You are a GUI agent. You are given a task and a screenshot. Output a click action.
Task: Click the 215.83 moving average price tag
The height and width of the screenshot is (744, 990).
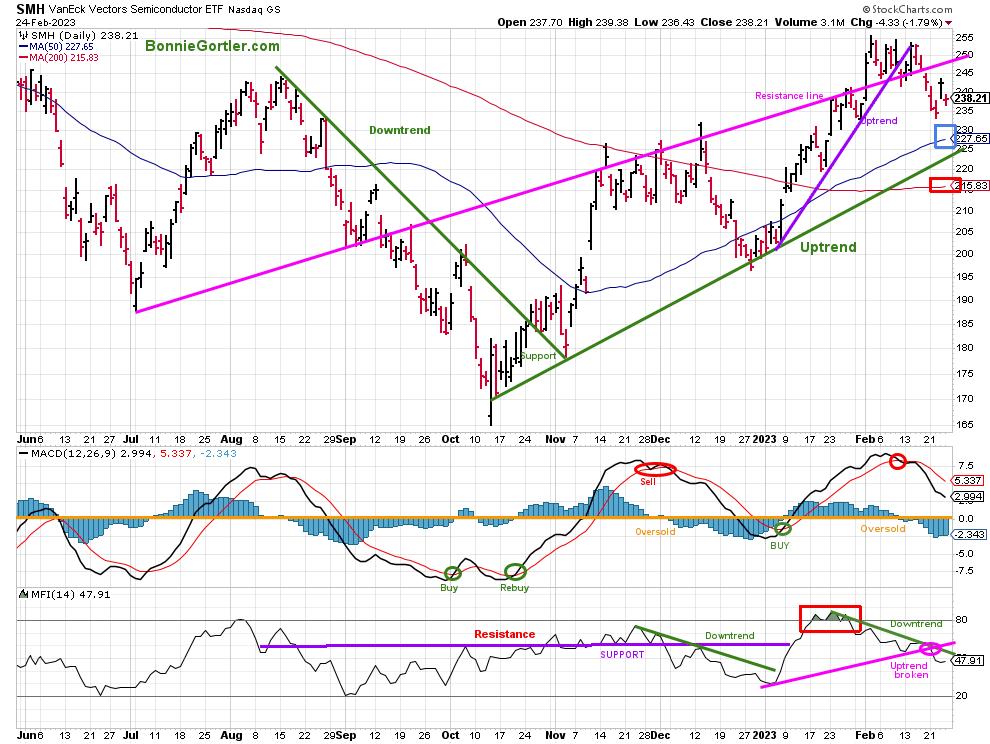pyautogui.click(x=971, y=186)
